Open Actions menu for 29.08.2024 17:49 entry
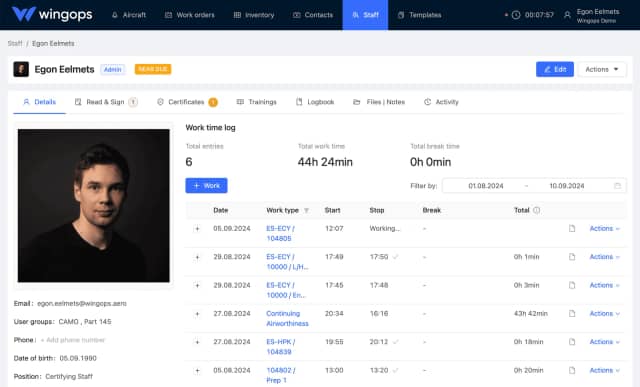Viewport: 640px width, 387px height. pos(604,257)
